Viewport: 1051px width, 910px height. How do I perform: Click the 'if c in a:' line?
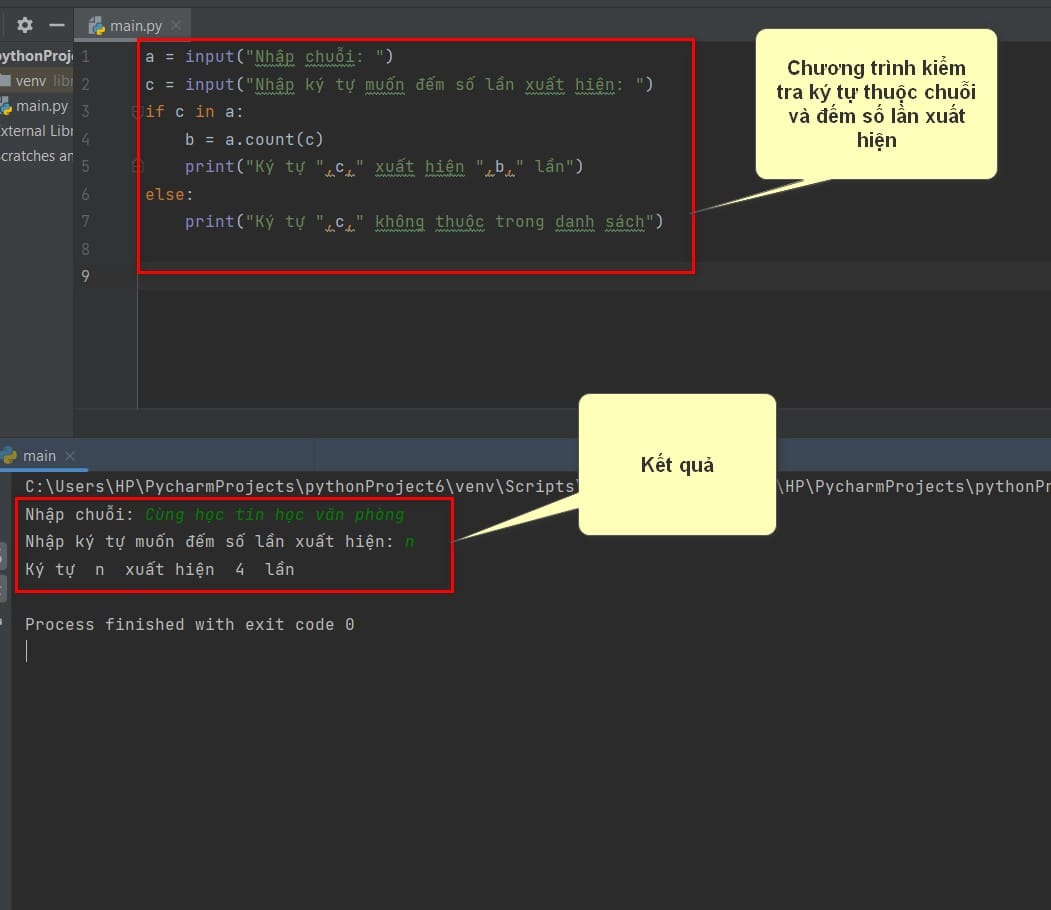[x=194, y=111]
